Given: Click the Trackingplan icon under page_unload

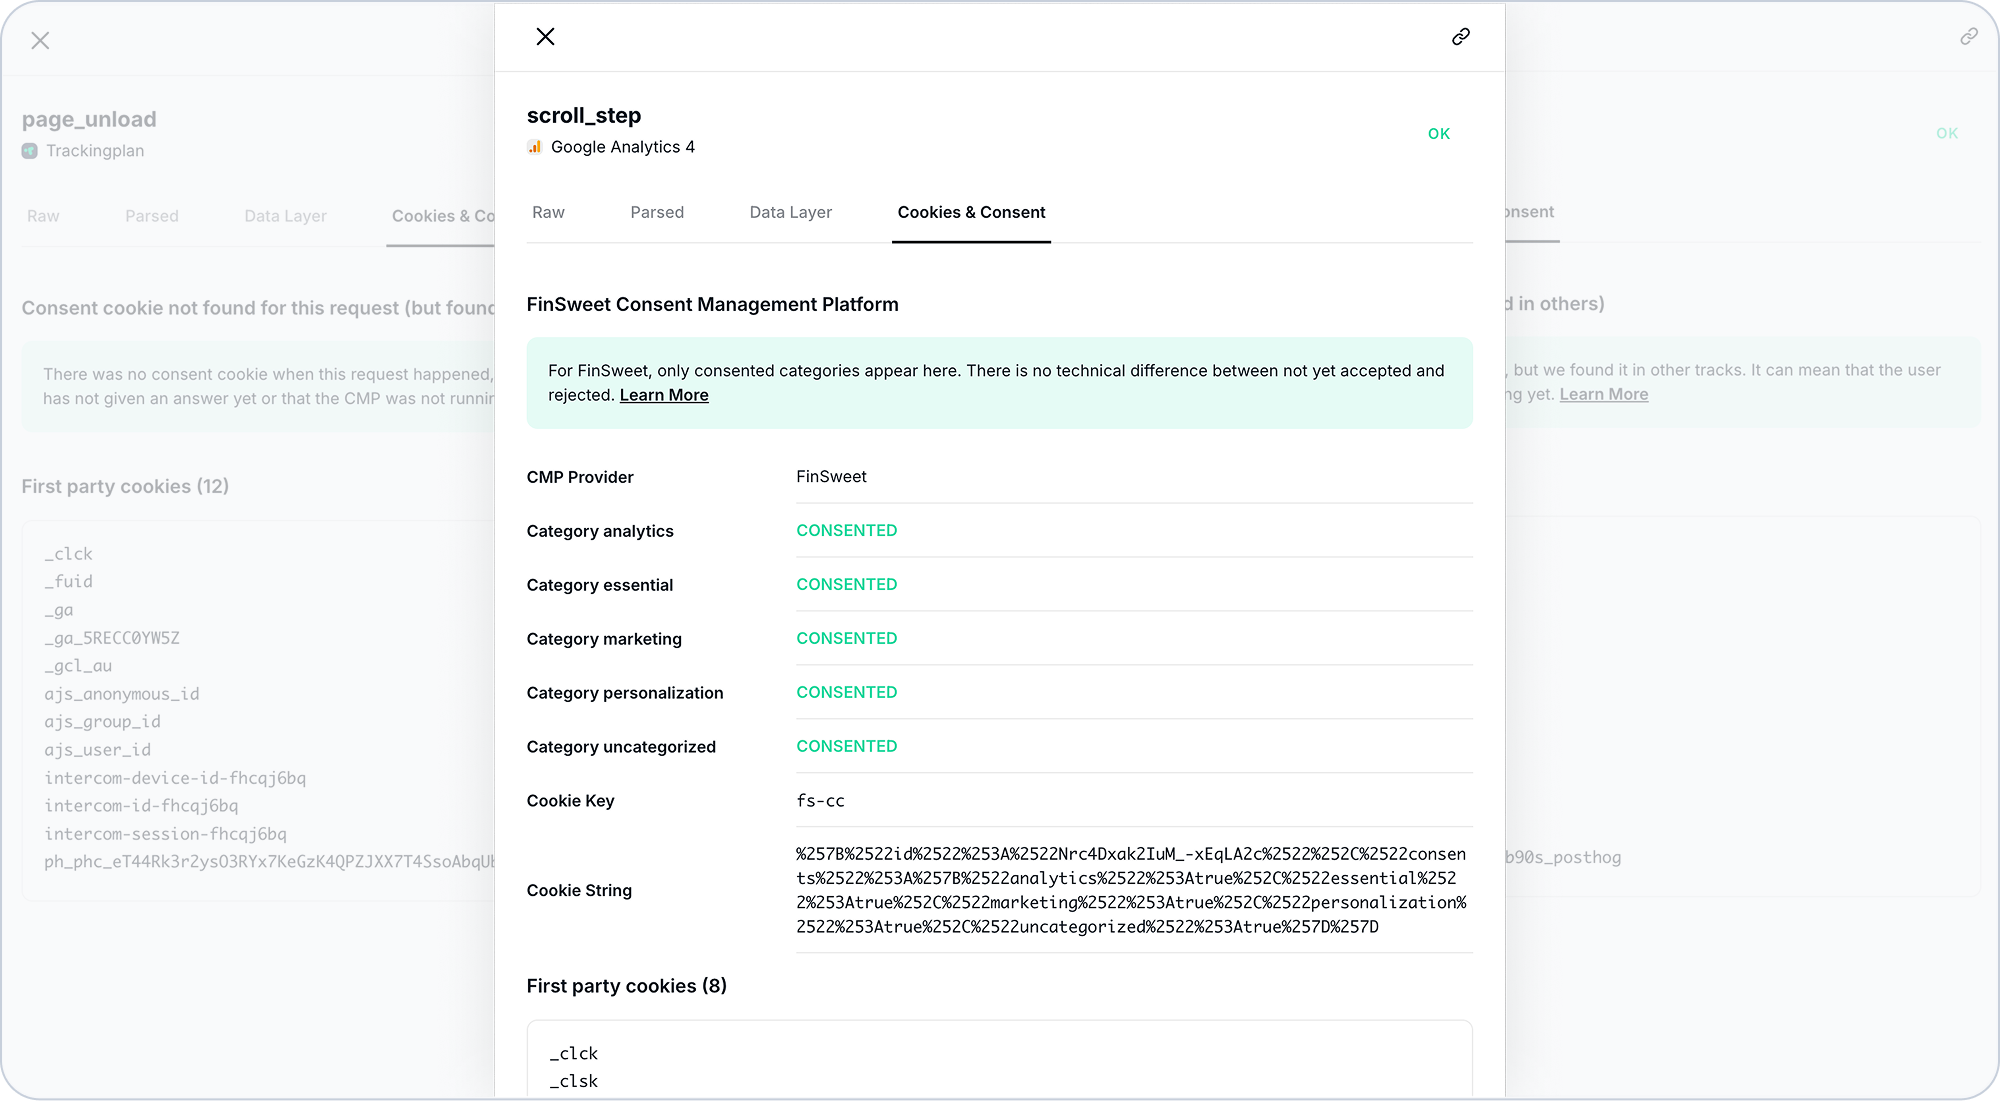Looking at the screenshot, I should pos(30,151).
